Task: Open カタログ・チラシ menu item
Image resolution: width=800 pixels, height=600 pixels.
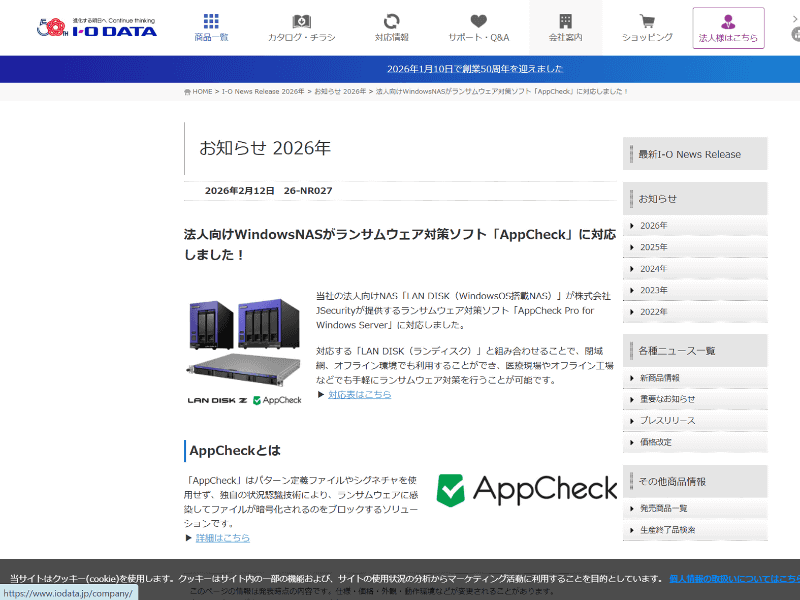Action: point(302,28)
